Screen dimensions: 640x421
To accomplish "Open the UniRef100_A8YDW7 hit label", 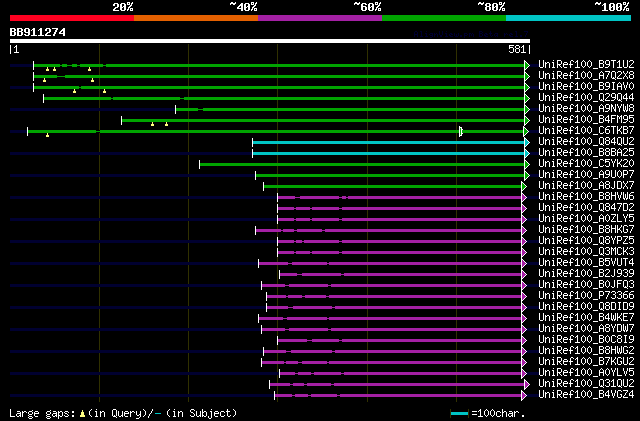I will 586,329.
